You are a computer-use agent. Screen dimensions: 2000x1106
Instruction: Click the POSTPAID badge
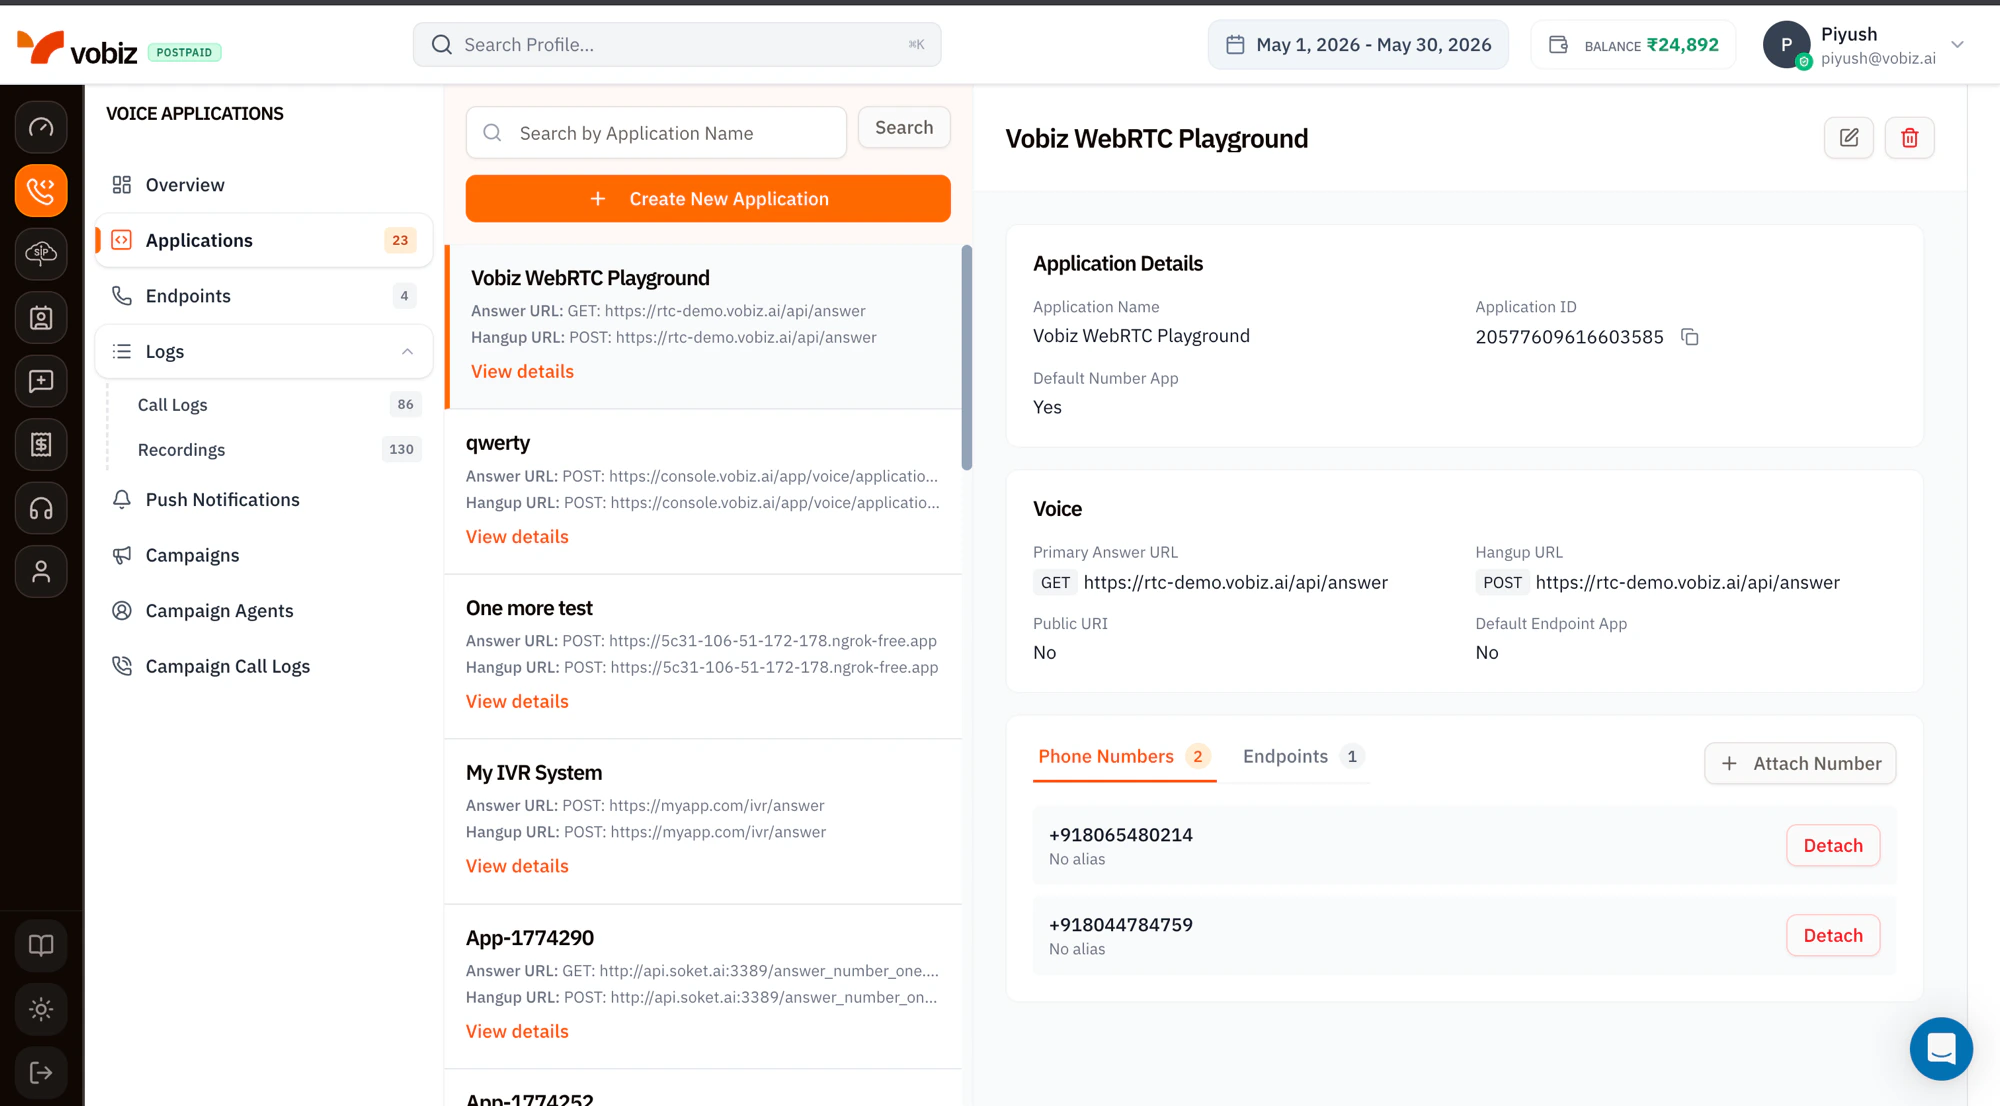tap(185, 52)
